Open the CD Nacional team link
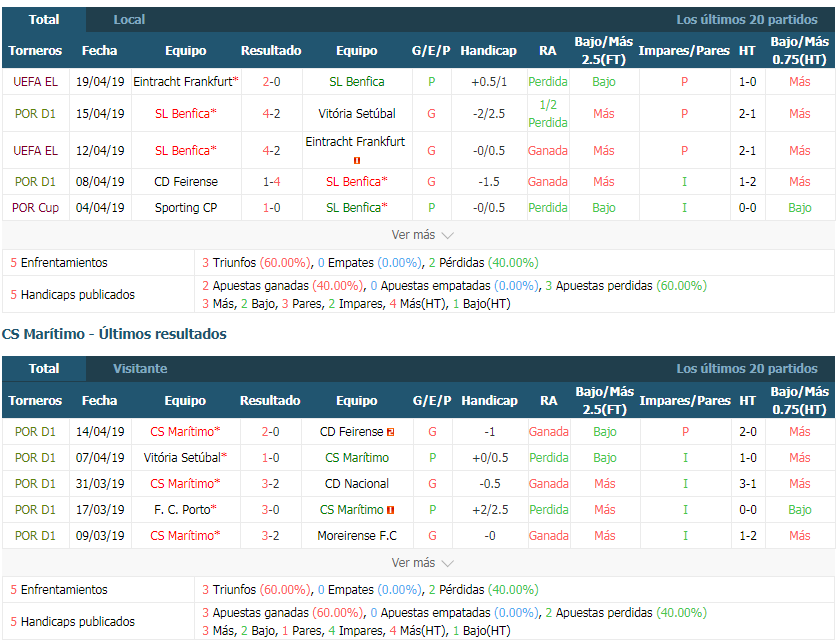The image size is (838, 642). coord(357,484)
